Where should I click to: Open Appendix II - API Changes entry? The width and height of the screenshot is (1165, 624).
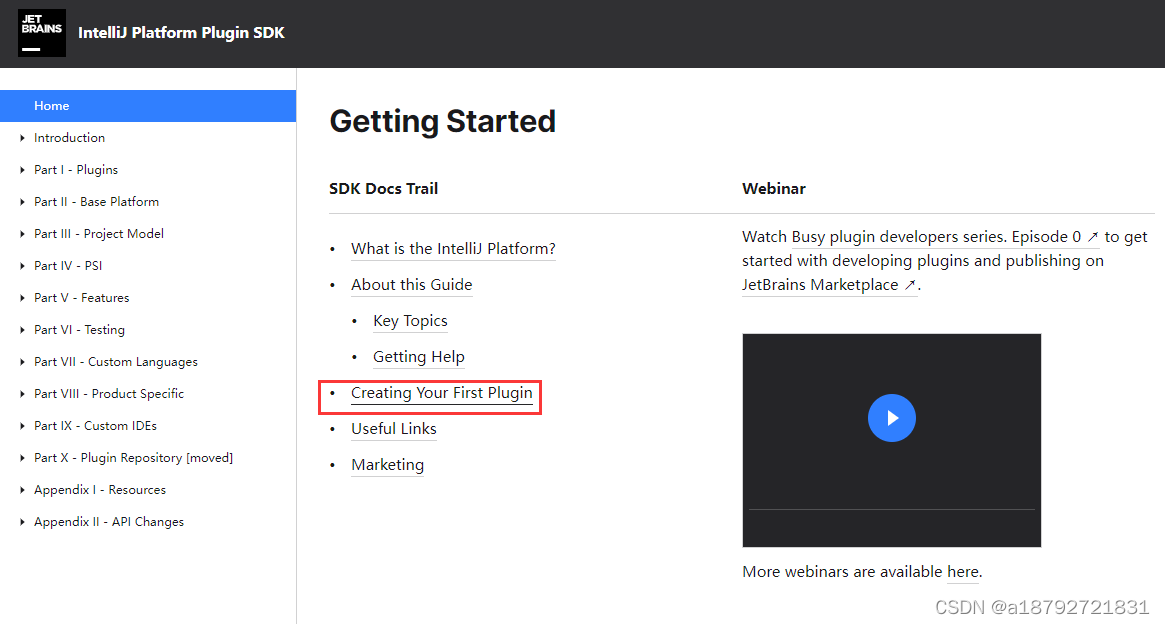[x=109, y=521]
